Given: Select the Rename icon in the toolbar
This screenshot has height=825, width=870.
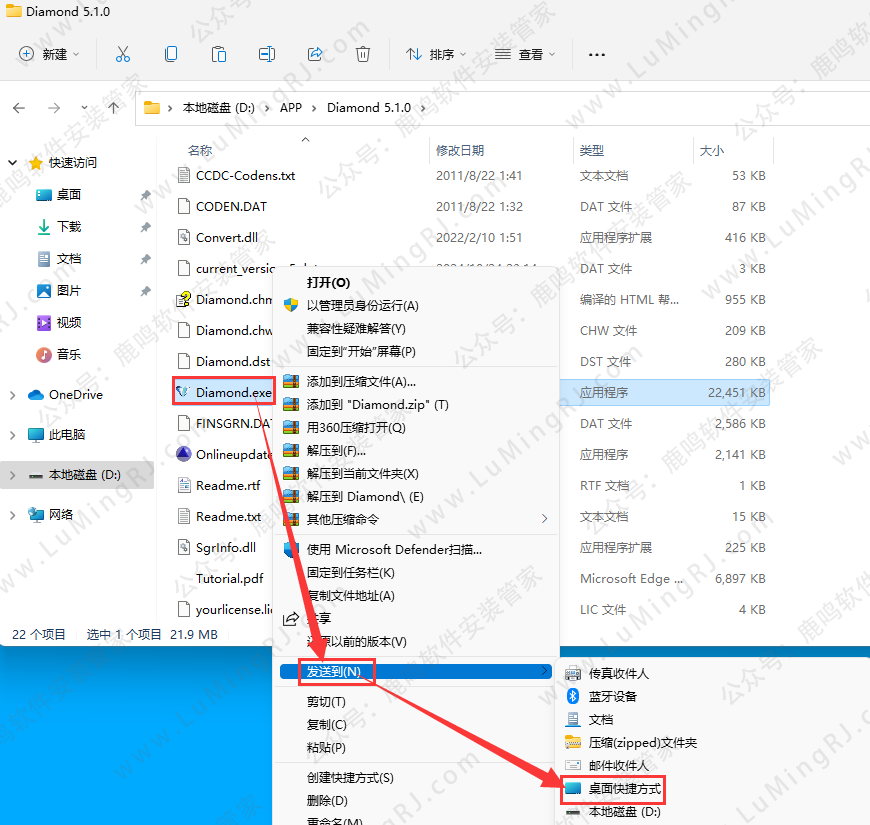Looking at the screenshot, I should (x=267, y=54).
